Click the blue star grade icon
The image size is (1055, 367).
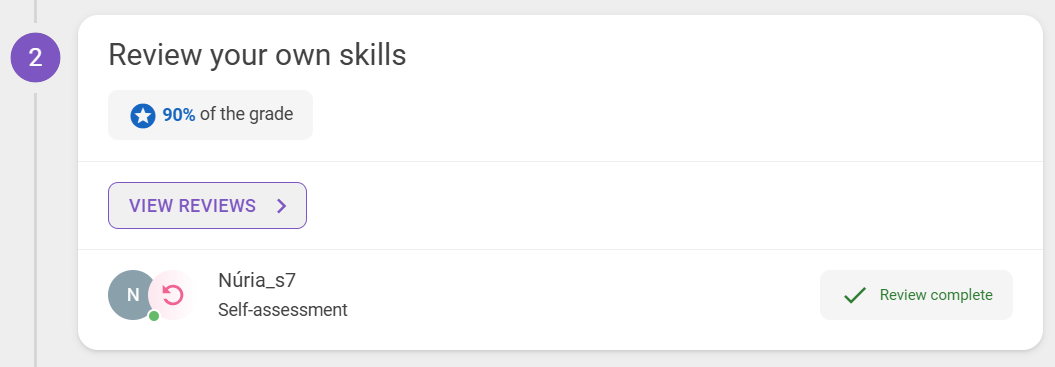pyautogui.click(x=143, y=116)
